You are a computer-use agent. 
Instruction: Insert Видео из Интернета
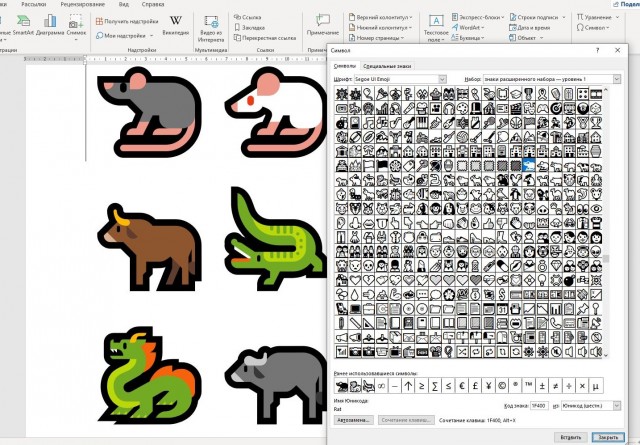pos(211,29)
